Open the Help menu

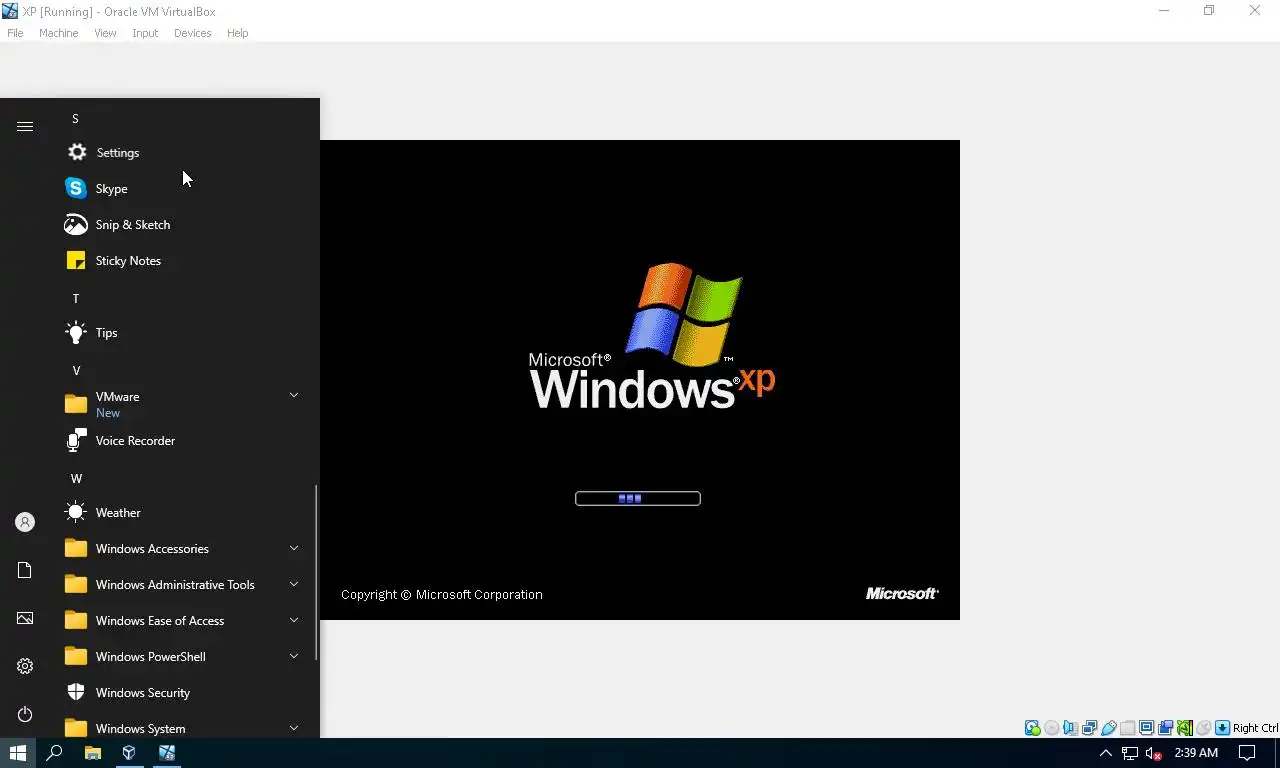(x=237, y=33)
